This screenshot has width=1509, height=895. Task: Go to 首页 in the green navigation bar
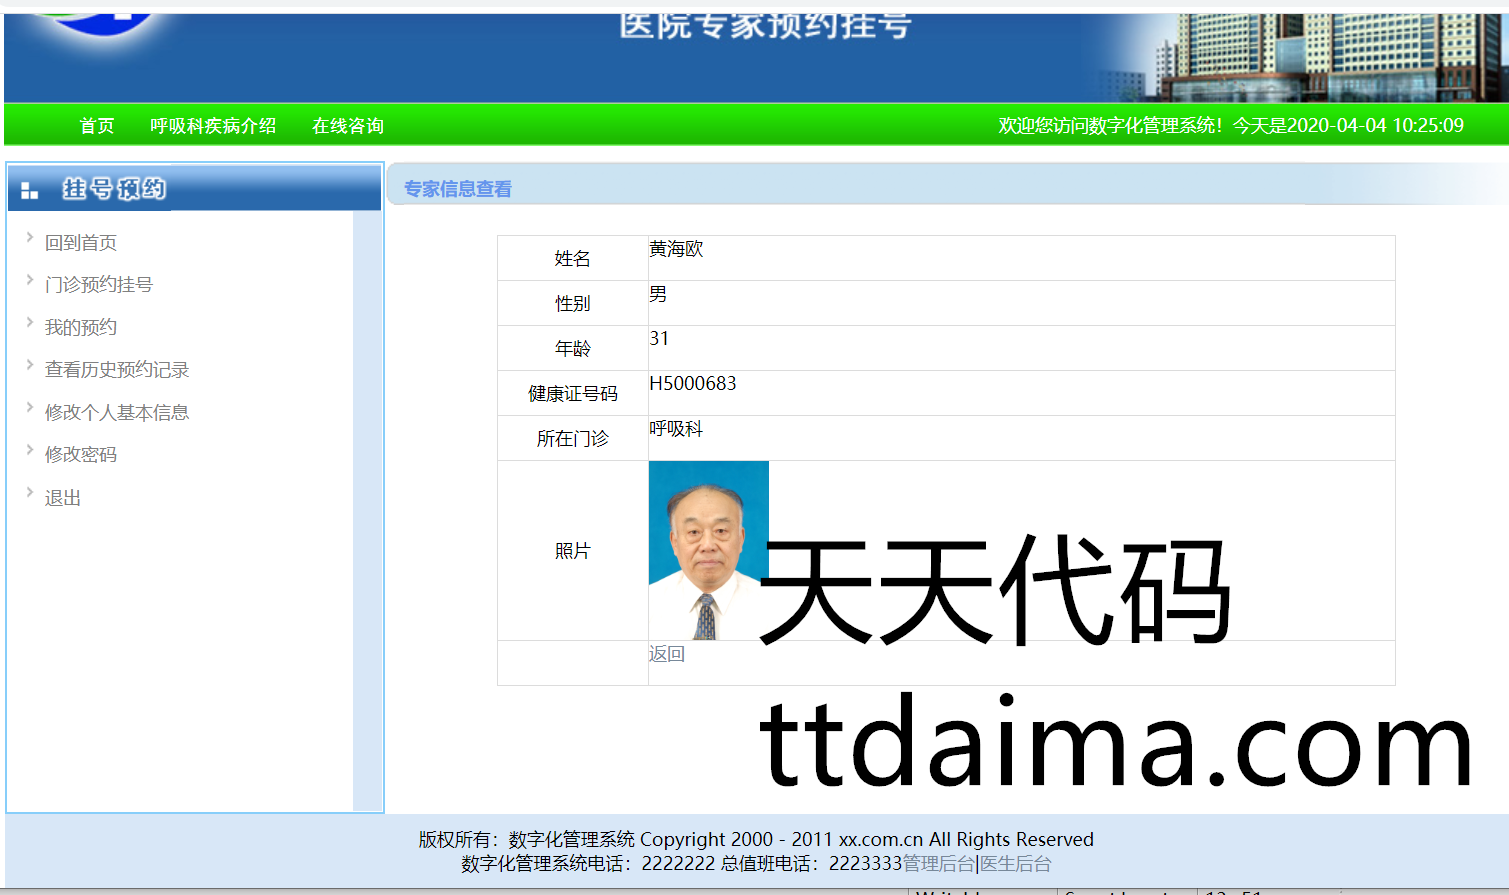(x=97, y=126)
